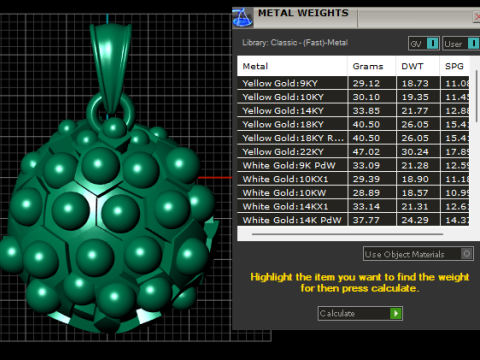Click the Metal Weights scale icon
The height and width of the screenshot is (360, 480).
click(x=242, y=18)
